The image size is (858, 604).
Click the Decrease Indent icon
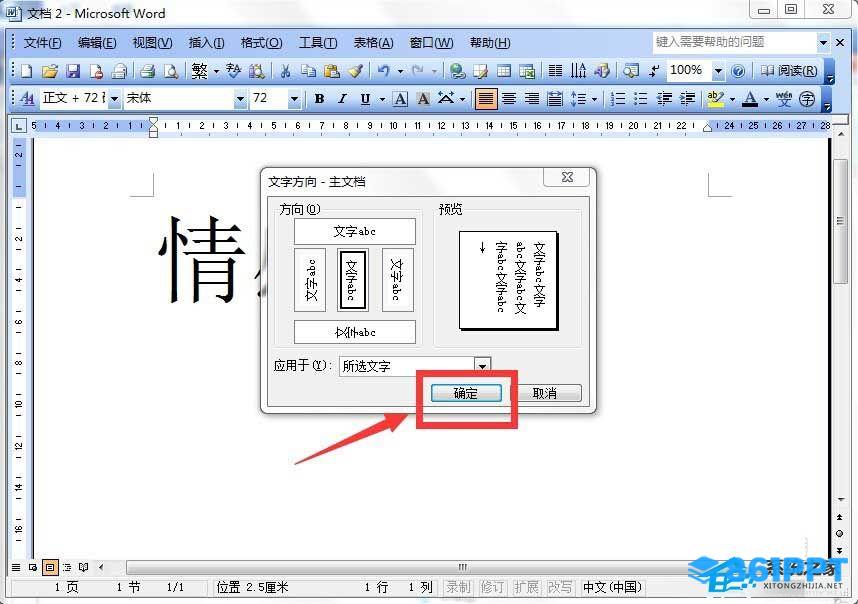(x=664, y=99)
